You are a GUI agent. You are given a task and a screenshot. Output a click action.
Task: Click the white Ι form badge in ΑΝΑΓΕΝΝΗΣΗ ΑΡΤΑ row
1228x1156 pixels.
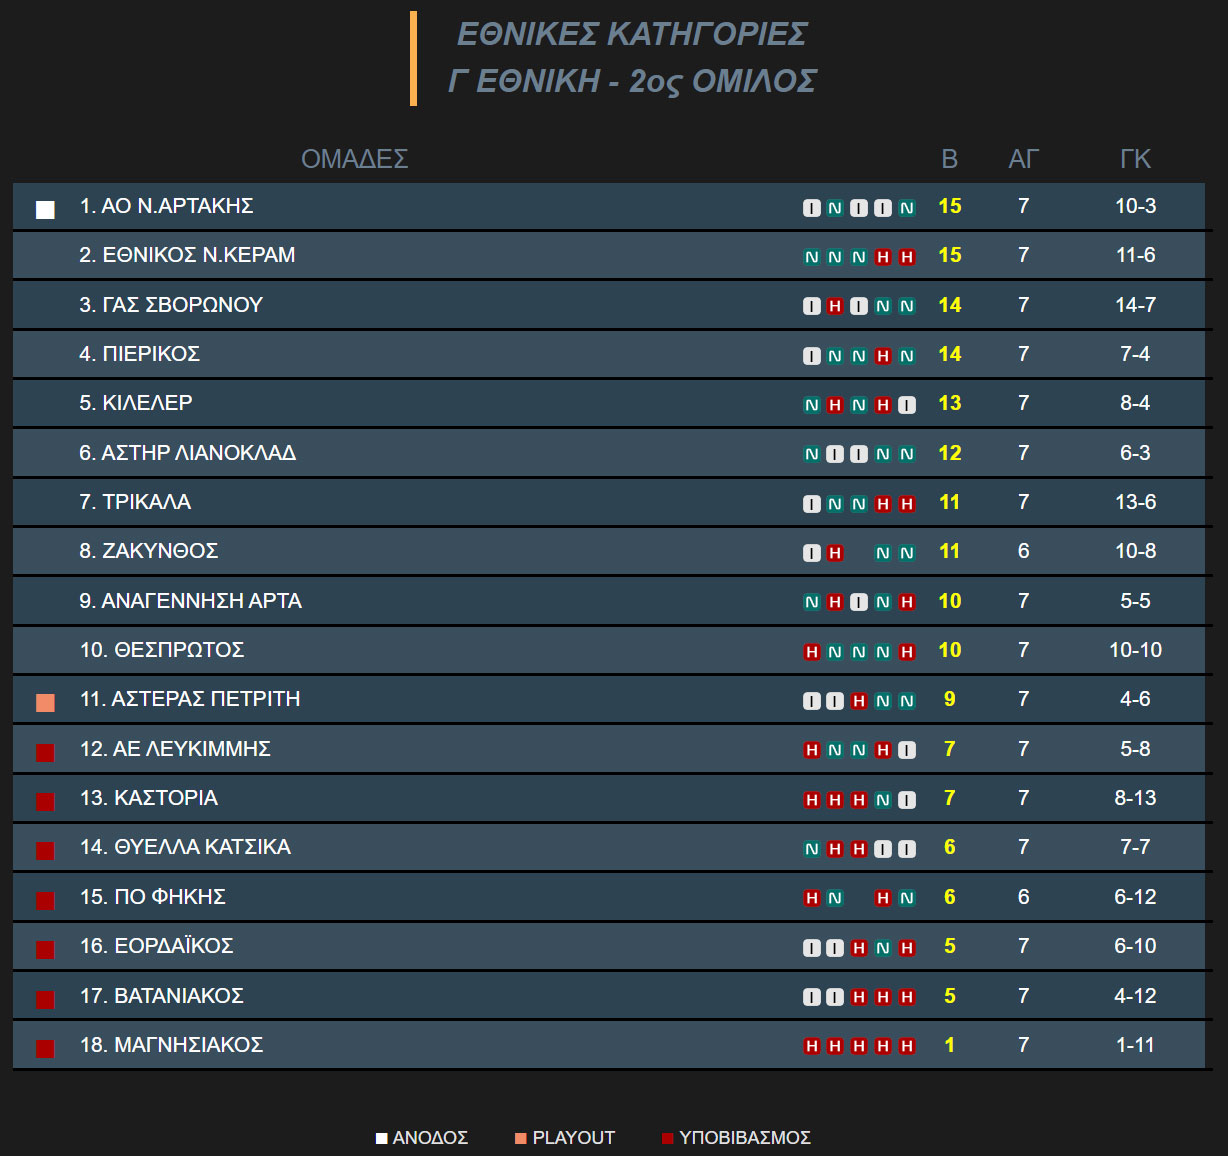coord(859,602)
